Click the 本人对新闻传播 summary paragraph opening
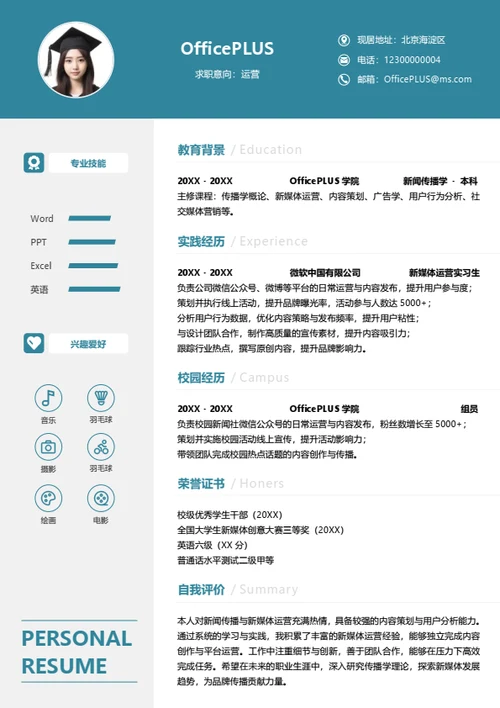Viewport: 500px width, 708px height. click(328, 621)
